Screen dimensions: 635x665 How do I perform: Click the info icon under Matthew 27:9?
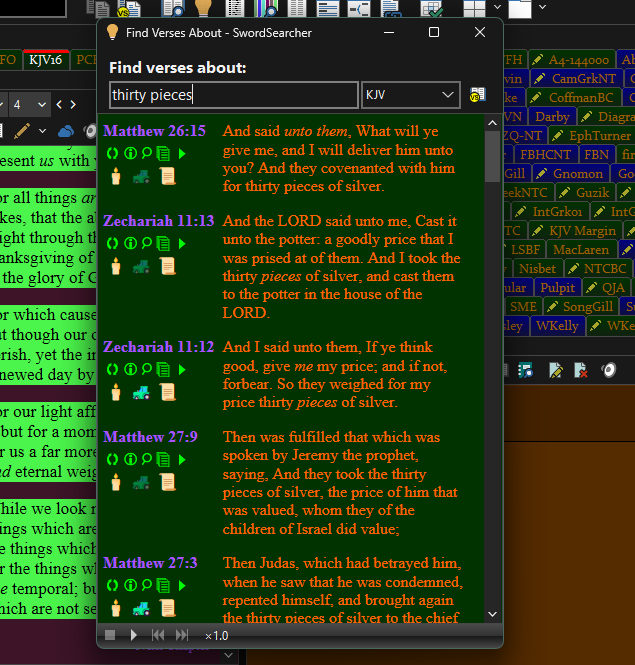pos(130,459)
